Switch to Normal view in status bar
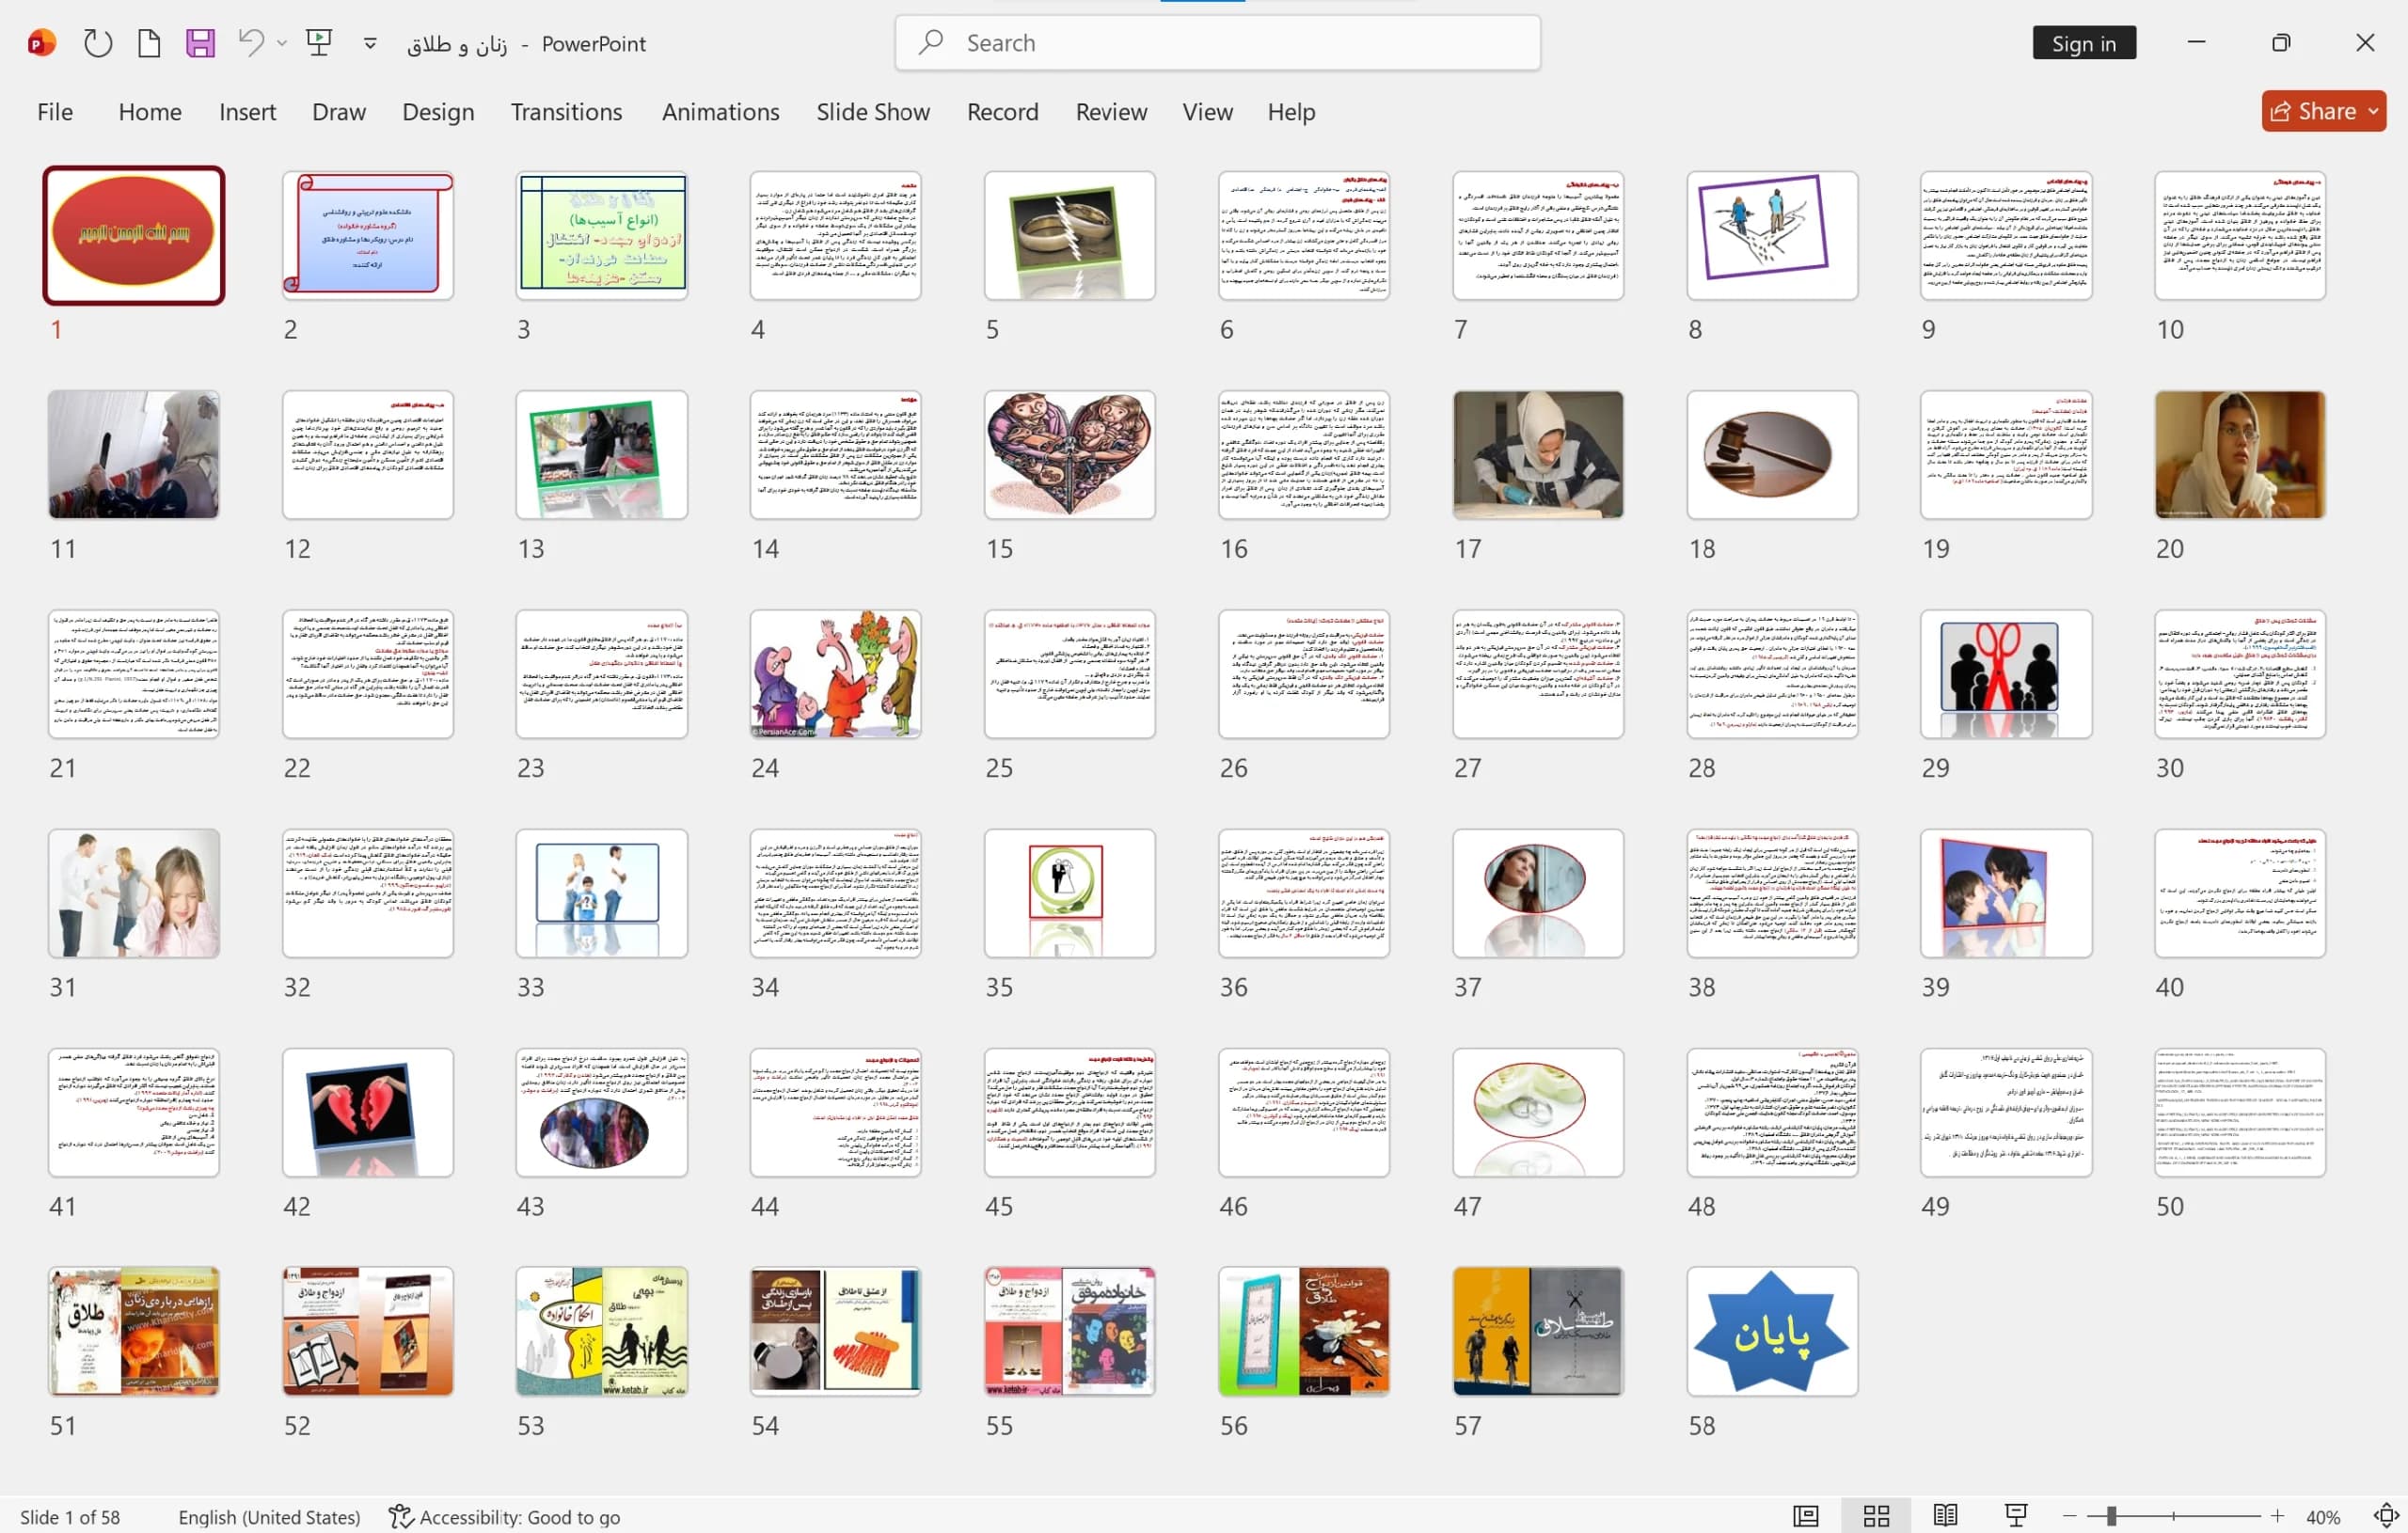The width and height of the screenshot is (2408, 1533). point(1805,1516)
